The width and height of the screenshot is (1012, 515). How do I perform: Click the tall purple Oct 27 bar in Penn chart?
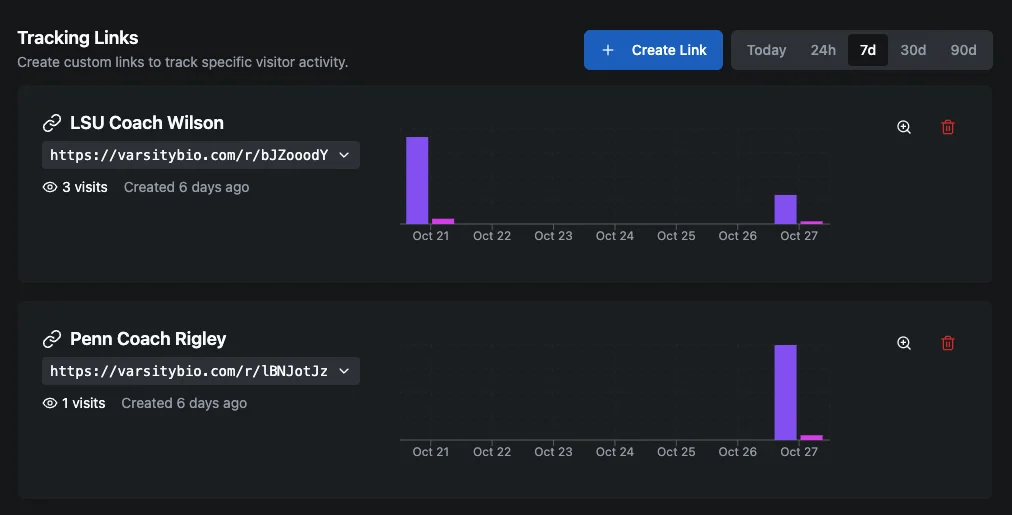click(x=785, y=392)
